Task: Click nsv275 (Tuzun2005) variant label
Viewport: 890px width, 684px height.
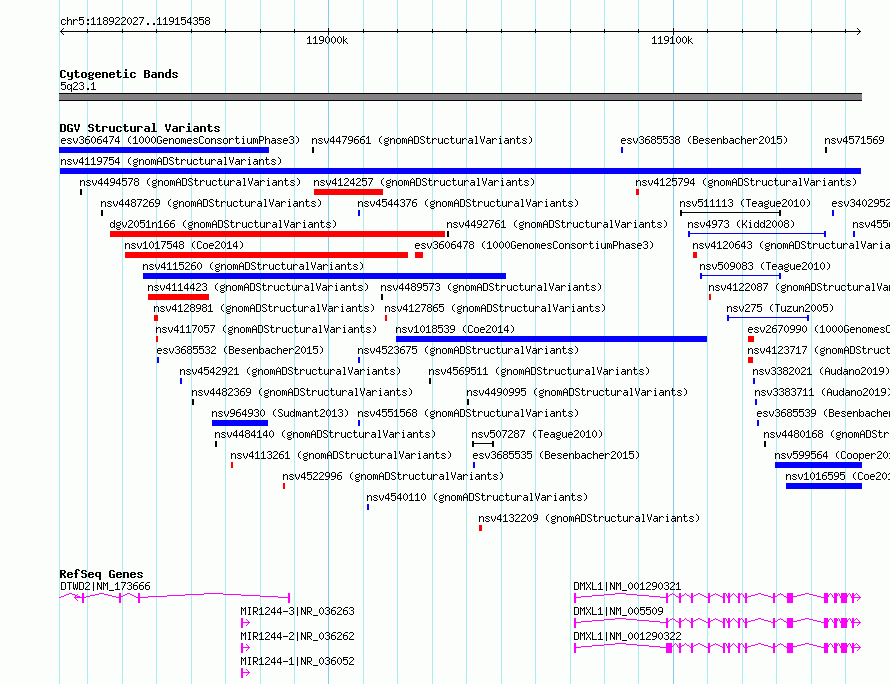Action: tap(780, 308)
